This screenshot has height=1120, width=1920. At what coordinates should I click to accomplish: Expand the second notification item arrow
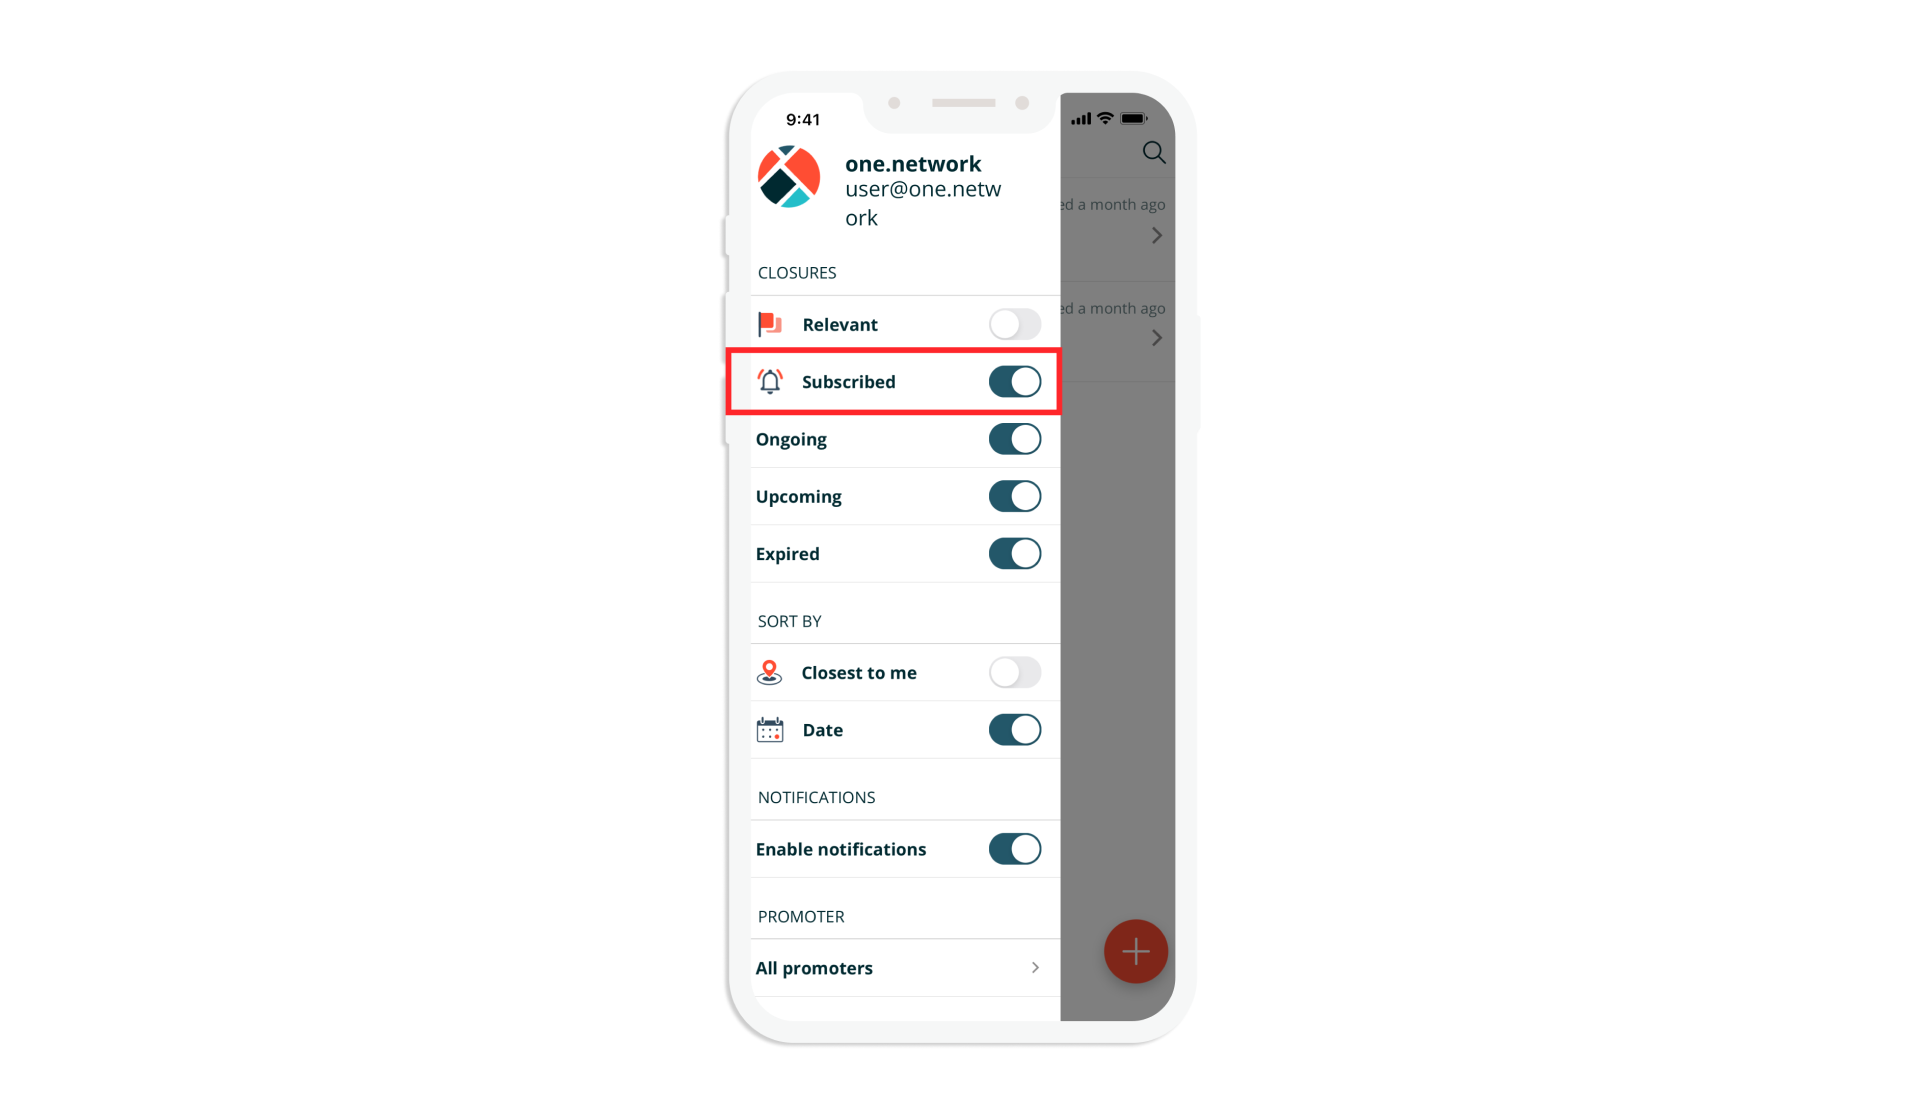click(1156, 337)
